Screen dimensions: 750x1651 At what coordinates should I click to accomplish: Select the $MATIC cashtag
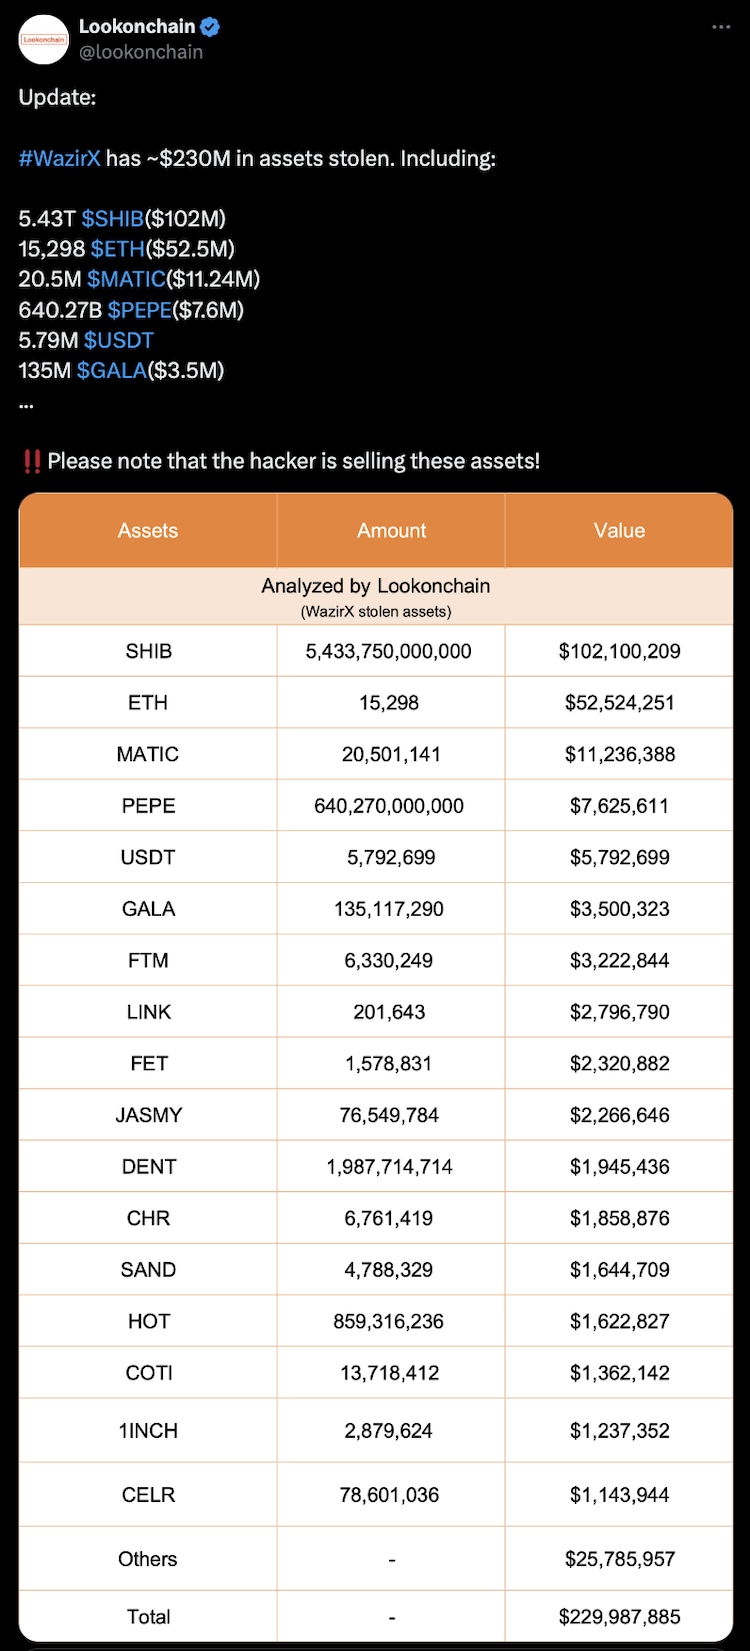[126, 279]
